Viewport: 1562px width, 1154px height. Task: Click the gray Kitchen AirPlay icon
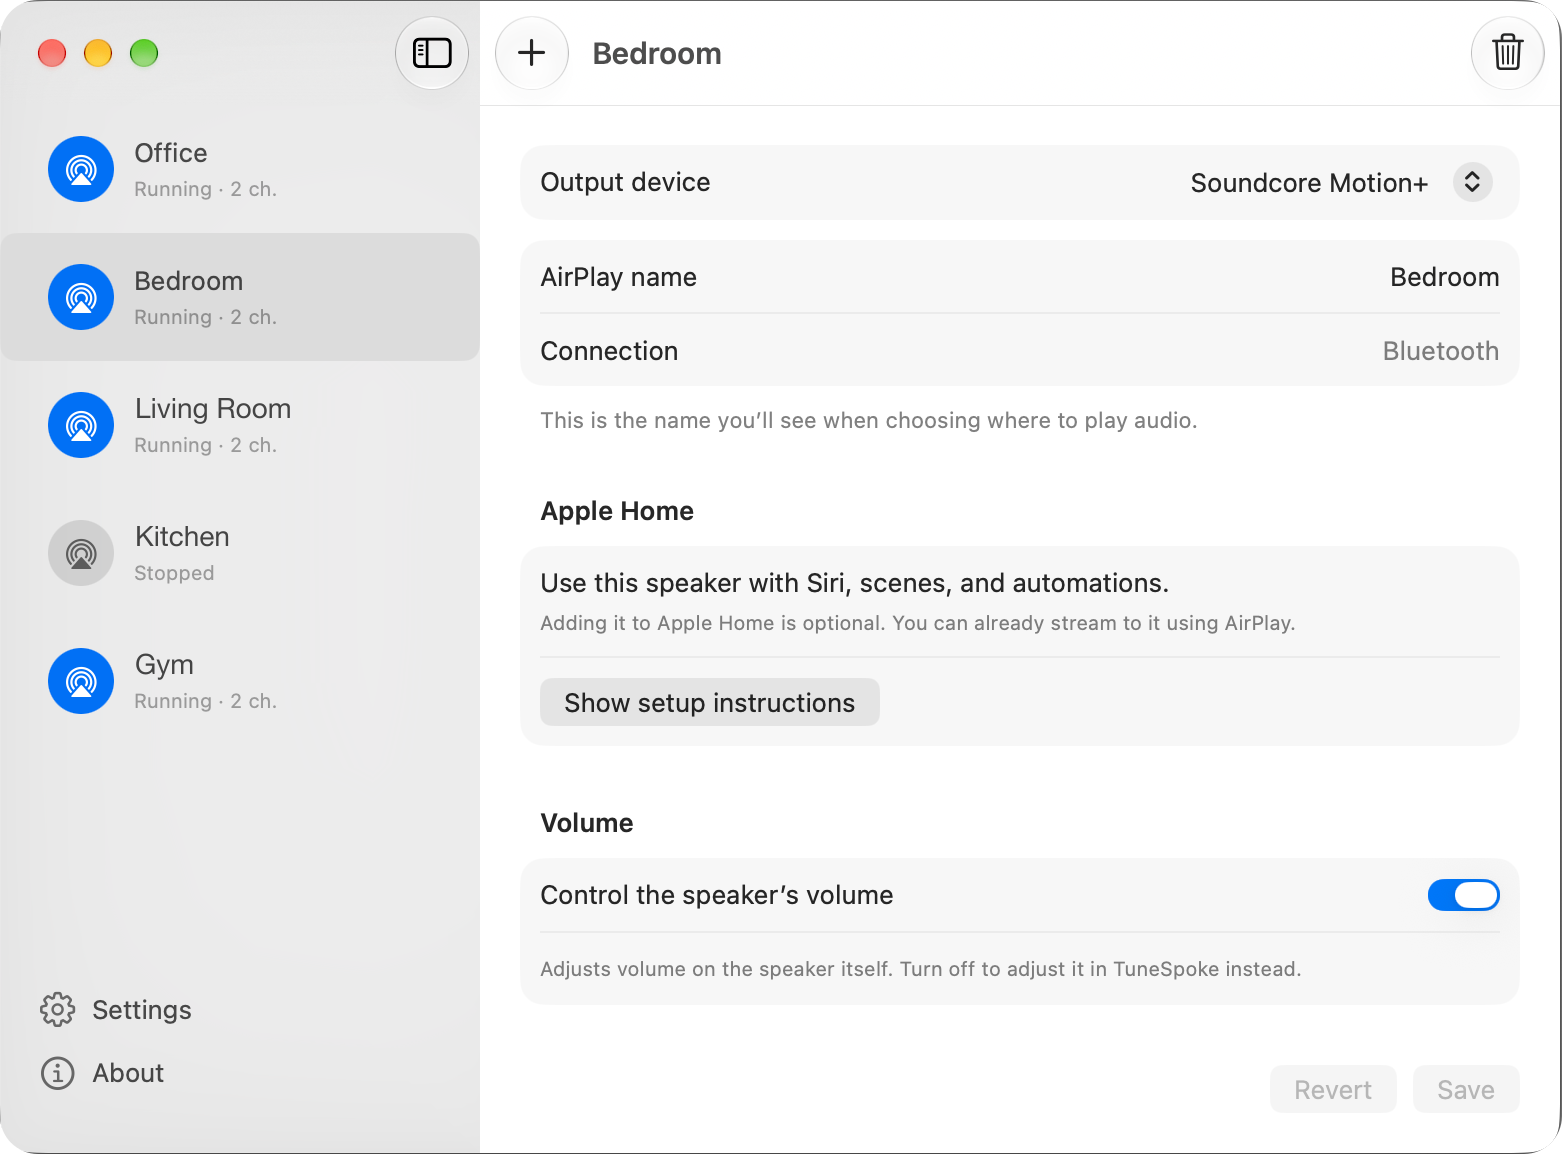pyautogui.click(x=81, y=553)
